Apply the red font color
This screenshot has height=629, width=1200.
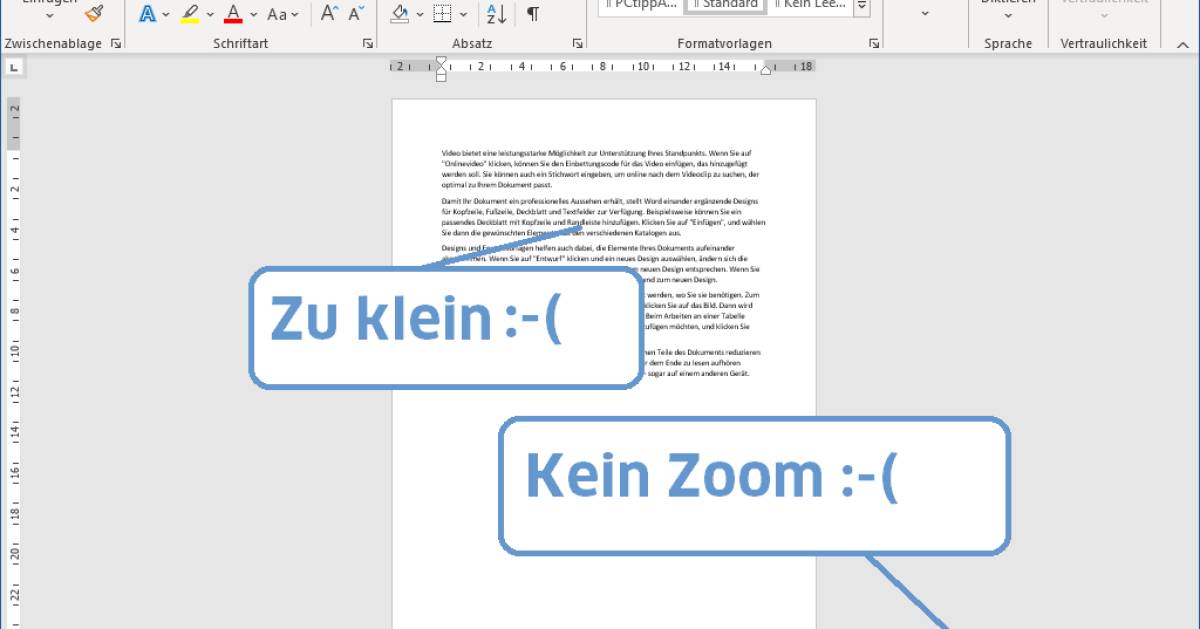pos(232,14)
